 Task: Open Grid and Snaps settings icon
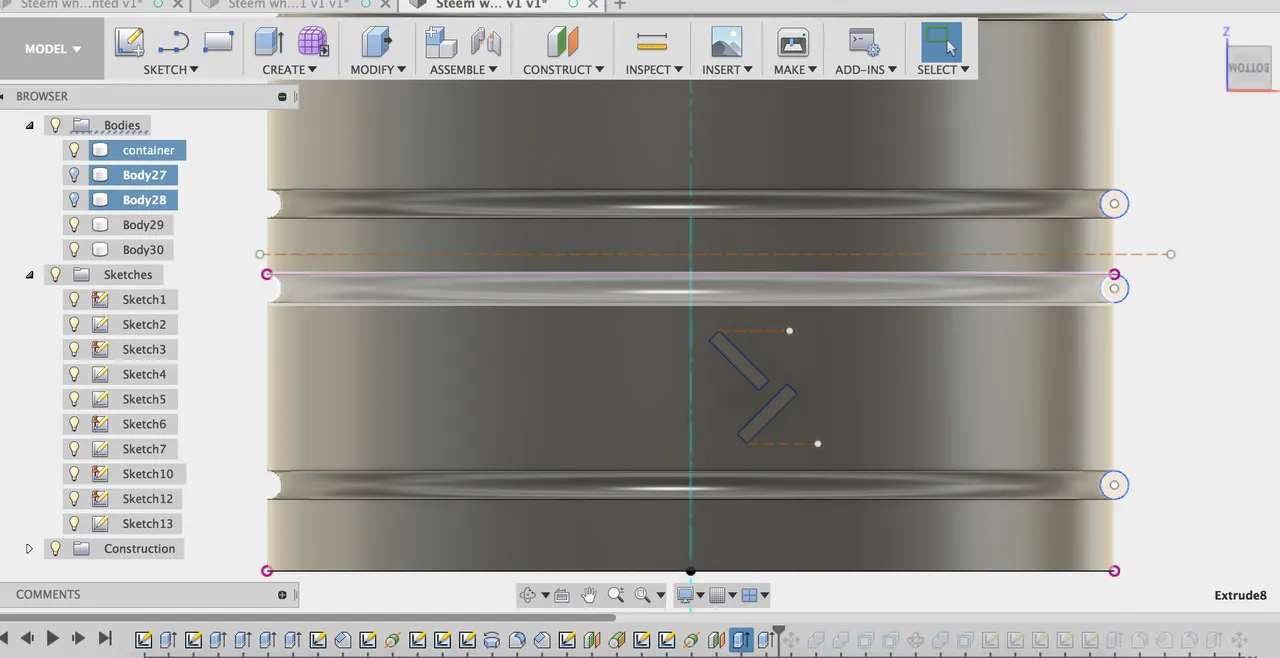pyautogui.click(x=717, y=595)
